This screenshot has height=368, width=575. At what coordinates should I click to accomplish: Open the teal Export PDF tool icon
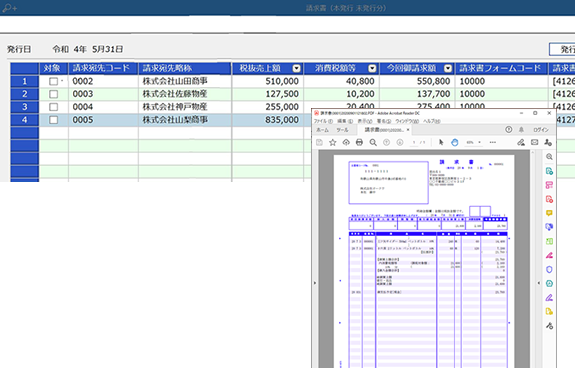pos(549,171)
